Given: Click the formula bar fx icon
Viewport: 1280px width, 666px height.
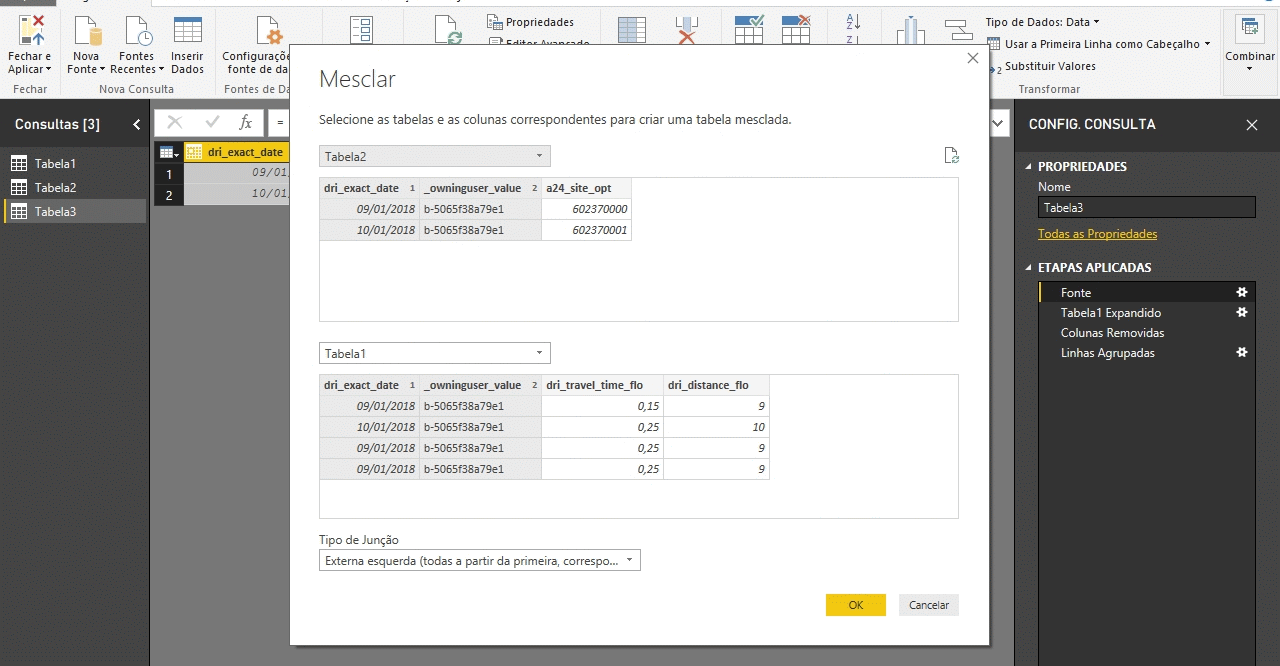Looking at the screenshot, I should [245, 122].
